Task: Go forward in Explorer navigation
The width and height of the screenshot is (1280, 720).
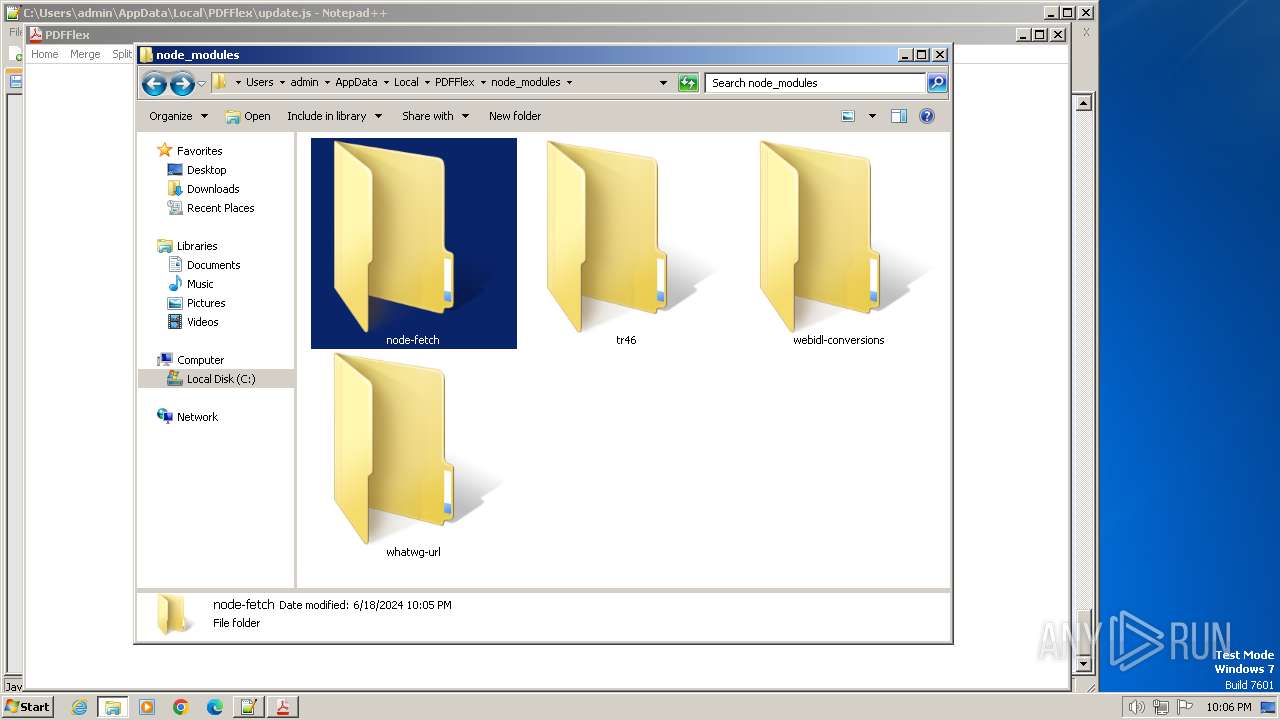Action: click(x=182, y=83)
